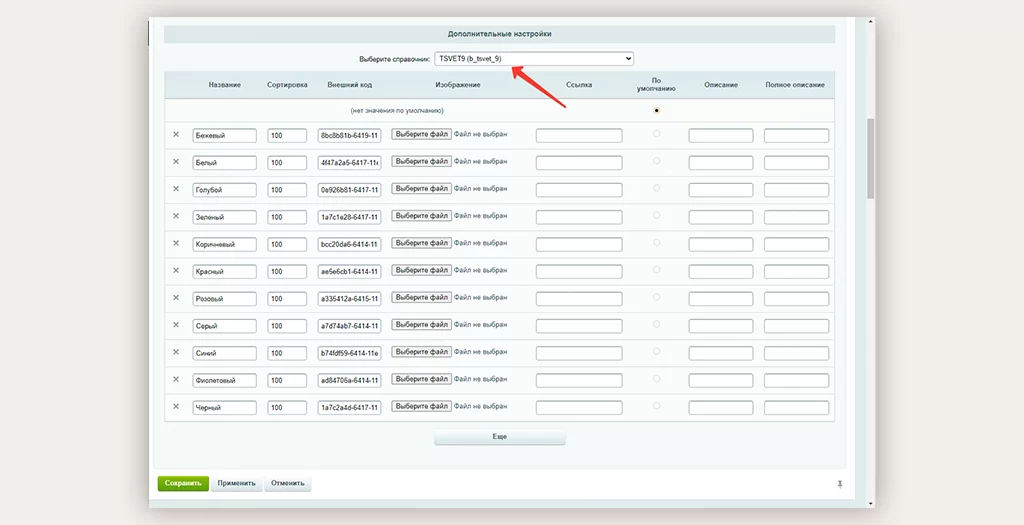
Task: Select the default radio for no default value
Action: click(x=656, y=110)
